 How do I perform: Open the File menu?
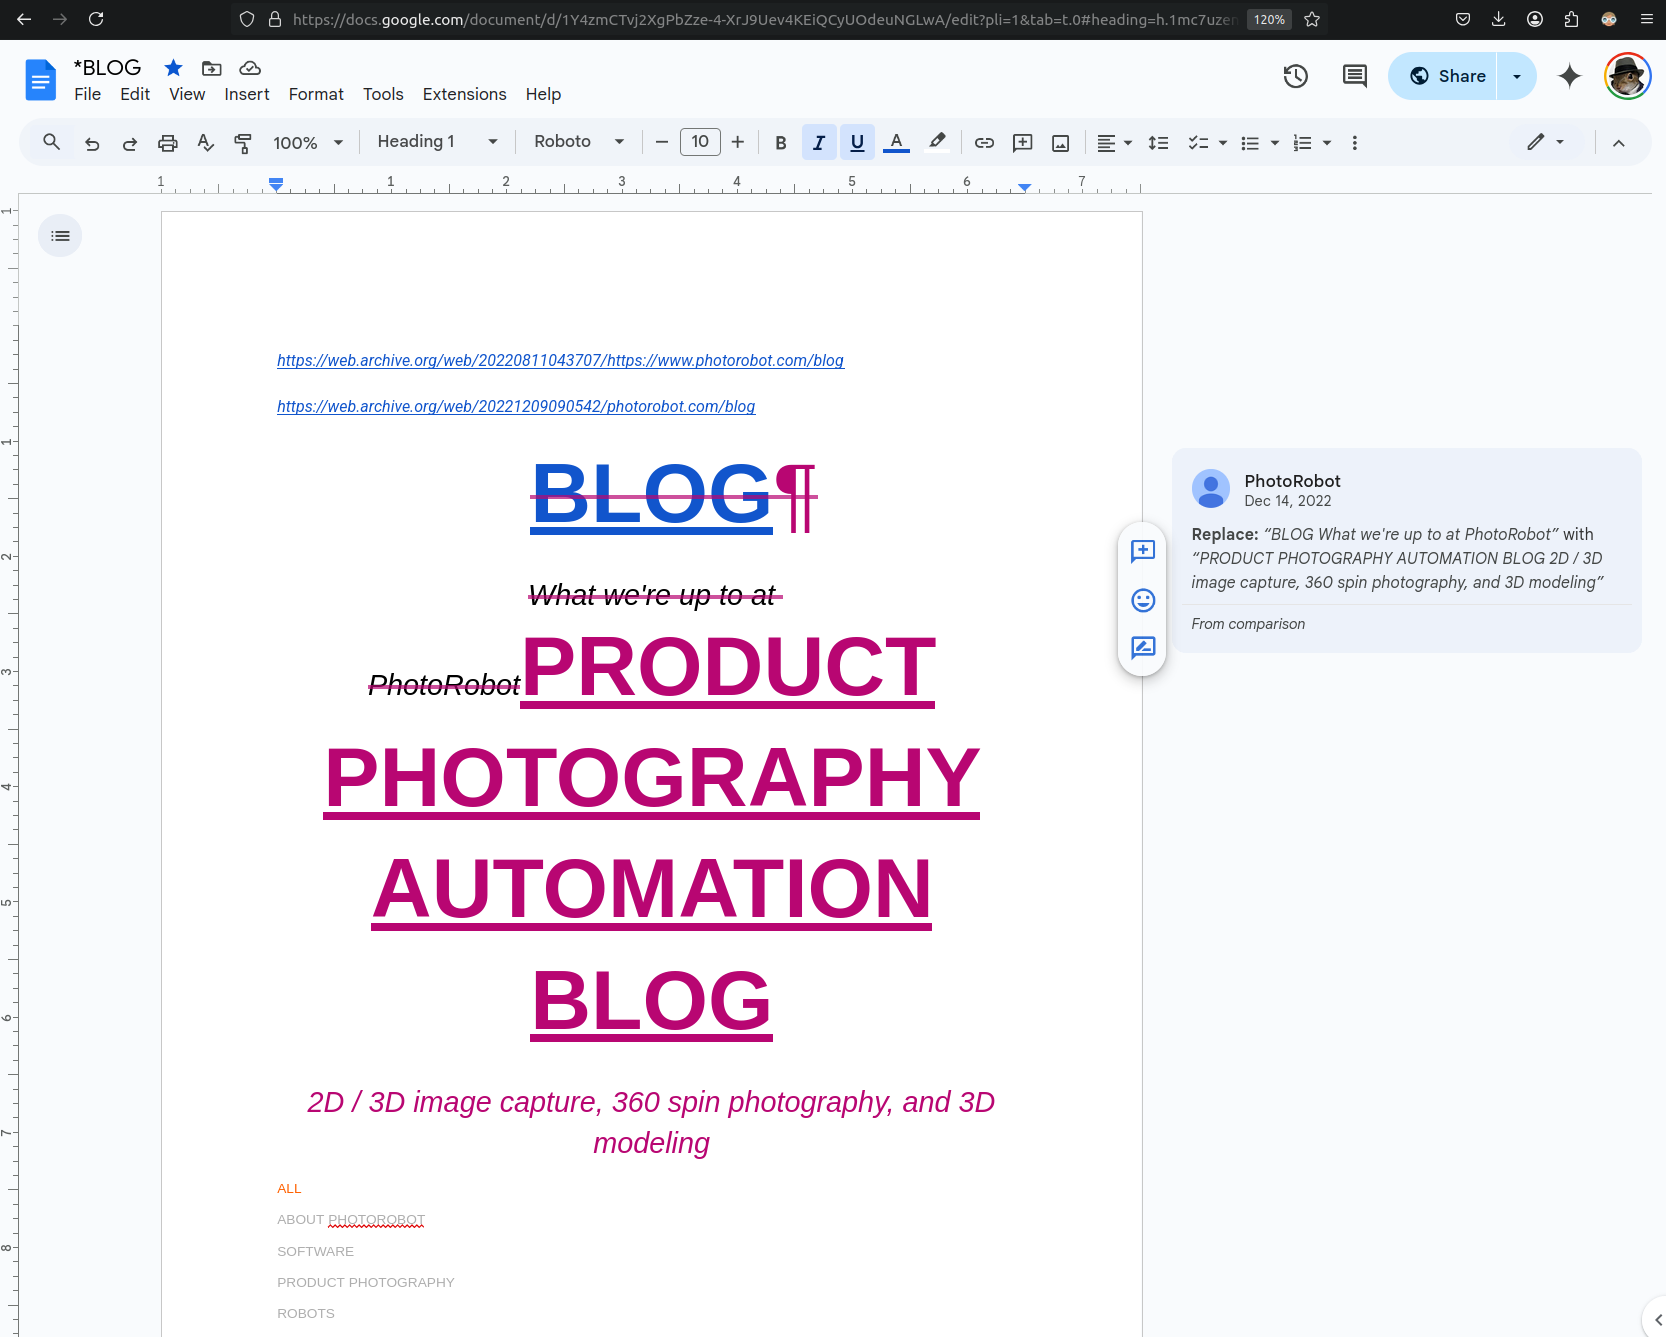[x=87, y=94]
